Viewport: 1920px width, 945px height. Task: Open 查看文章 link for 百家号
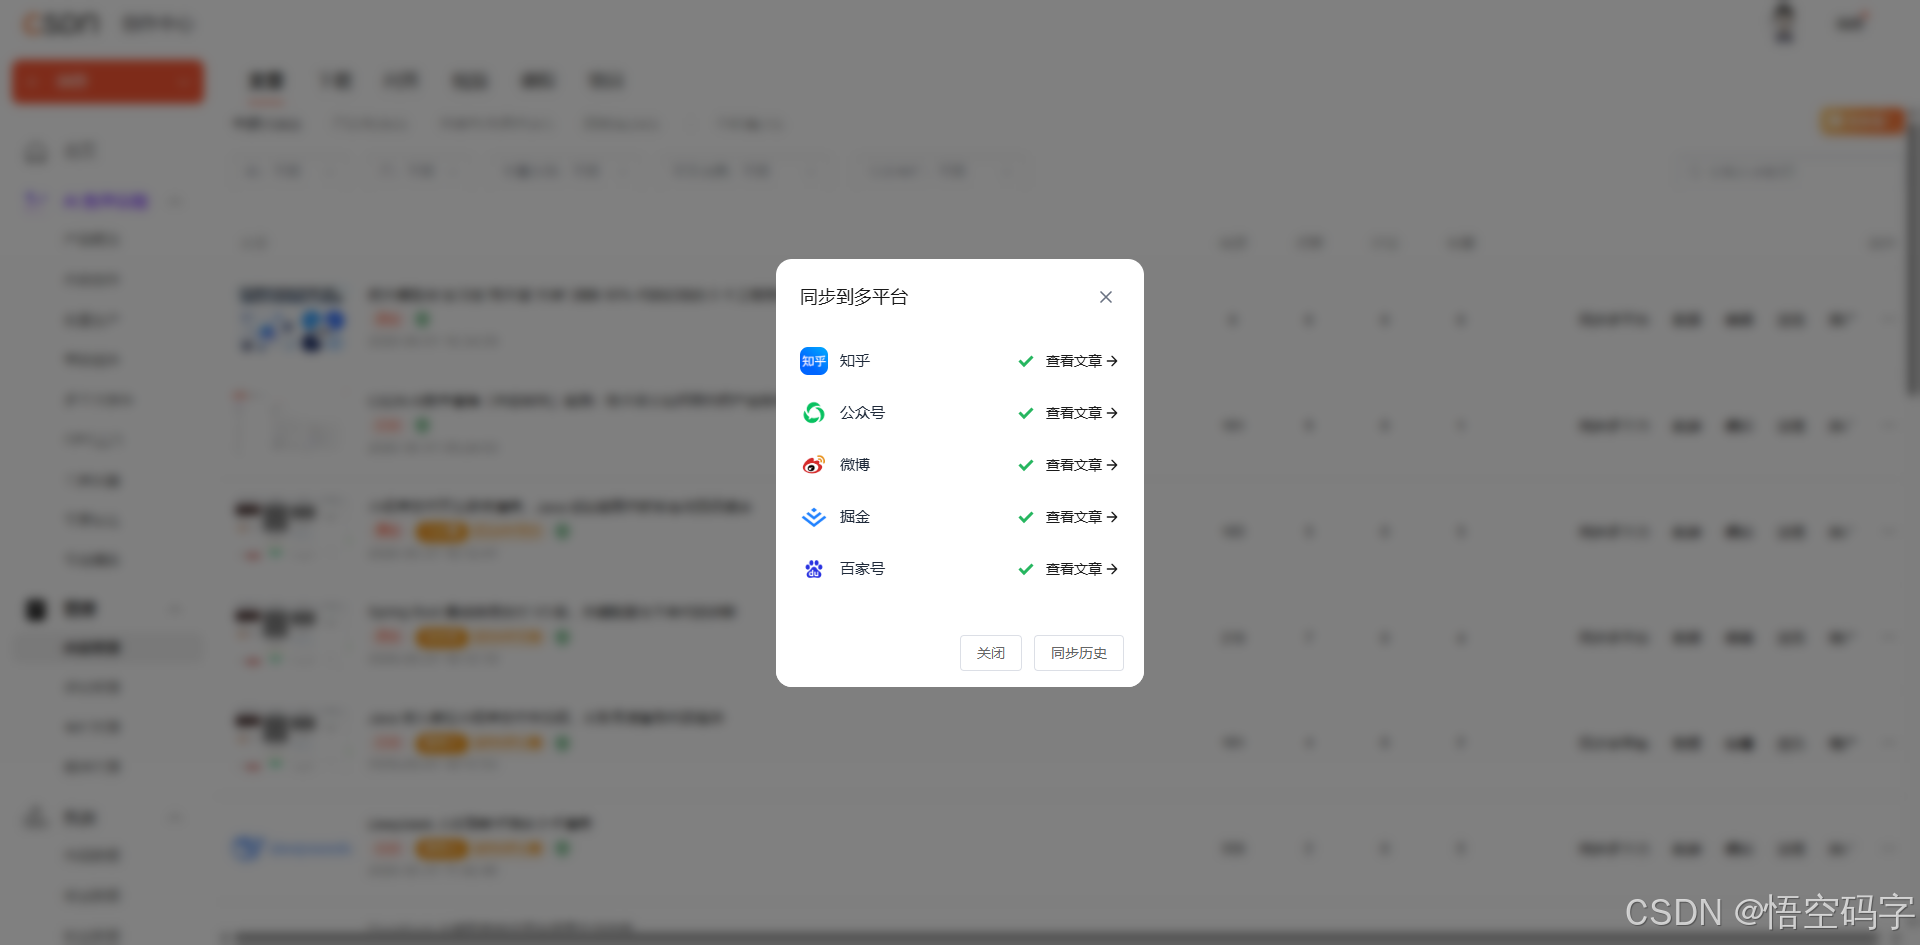click(x=1081, y=569)
